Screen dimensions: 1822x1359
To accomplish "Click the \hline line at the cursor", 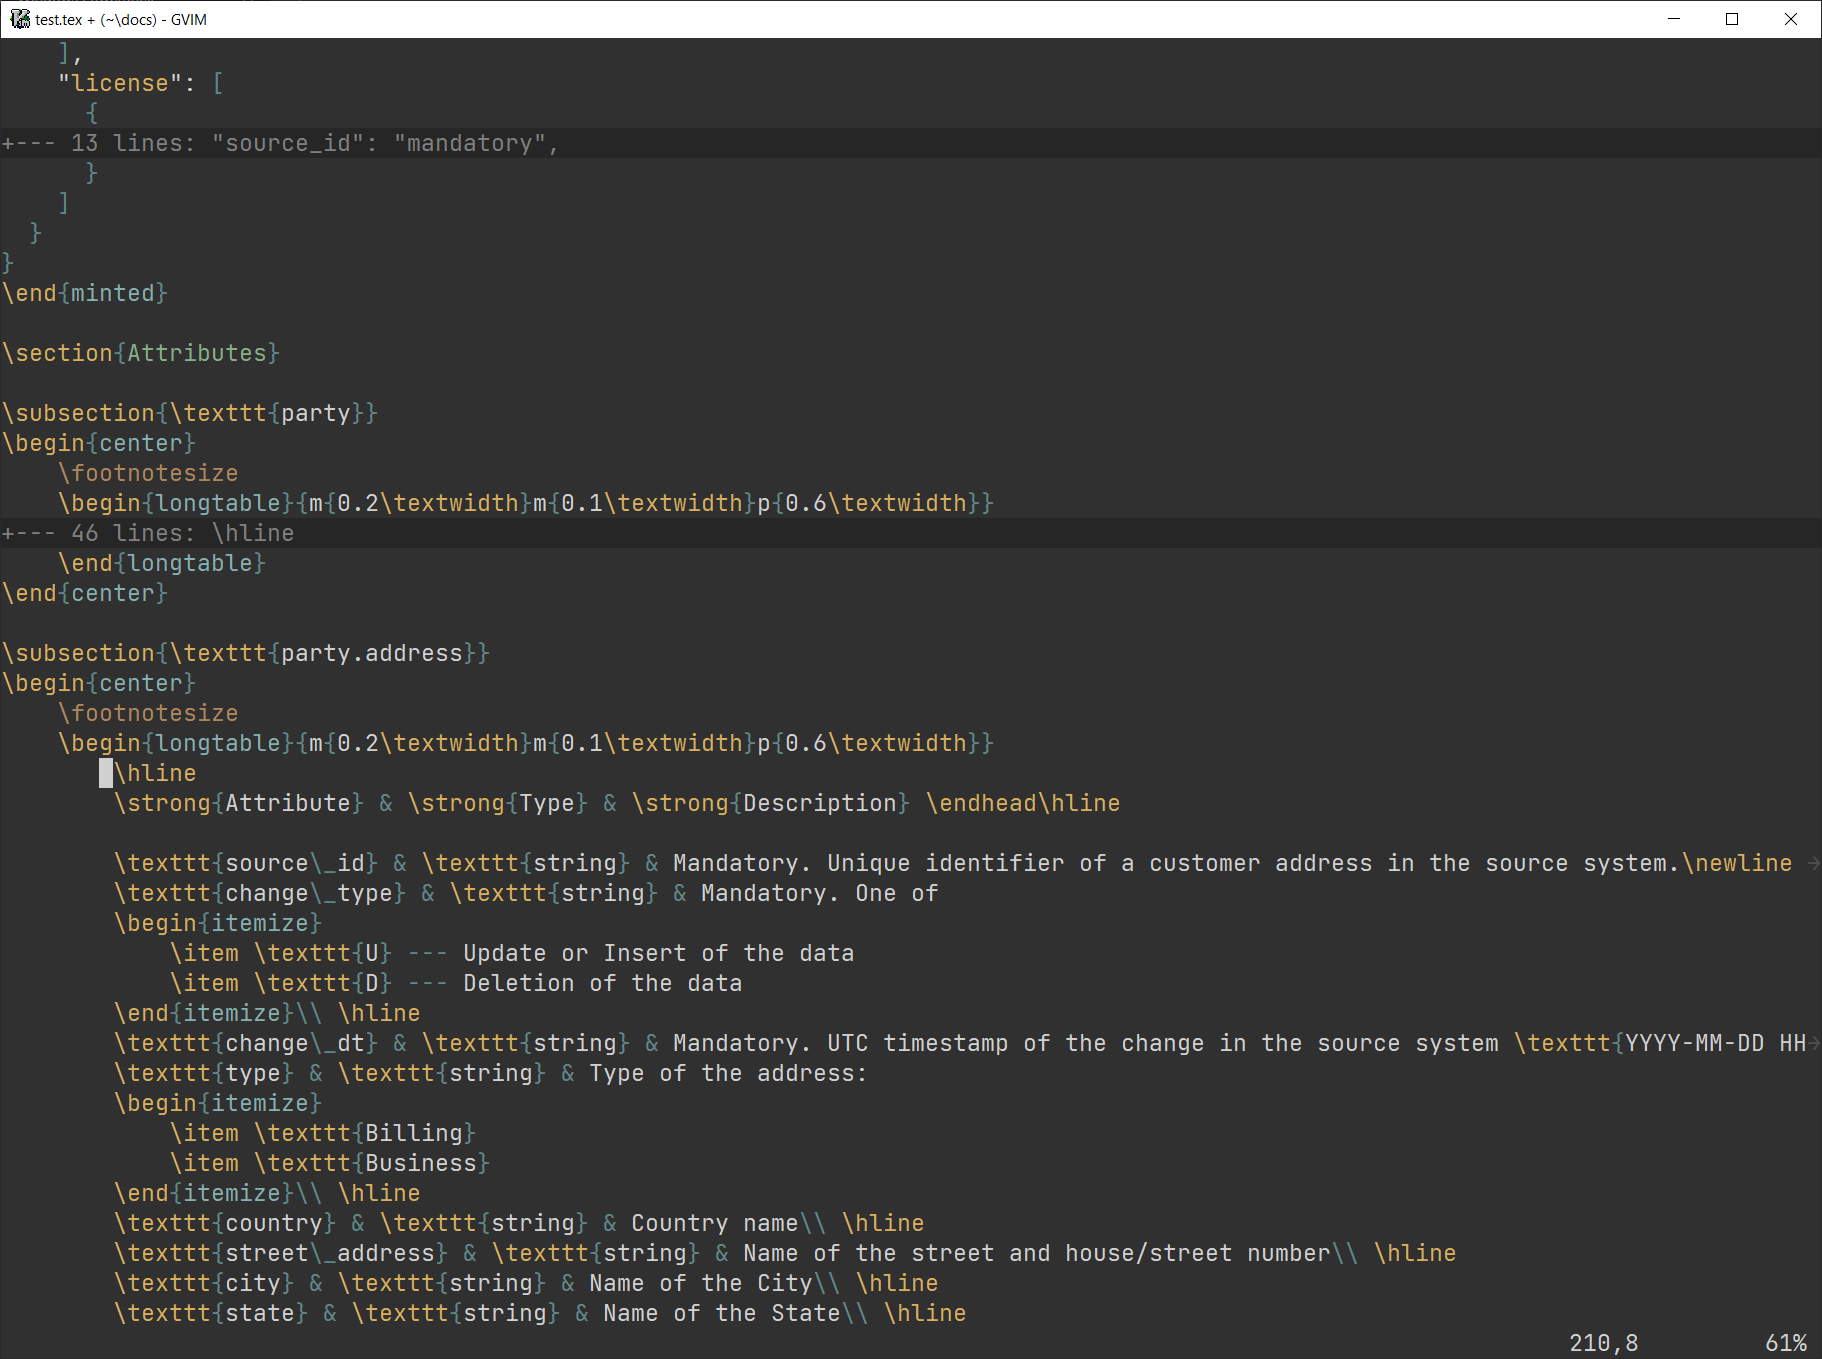I will [155, 773].
